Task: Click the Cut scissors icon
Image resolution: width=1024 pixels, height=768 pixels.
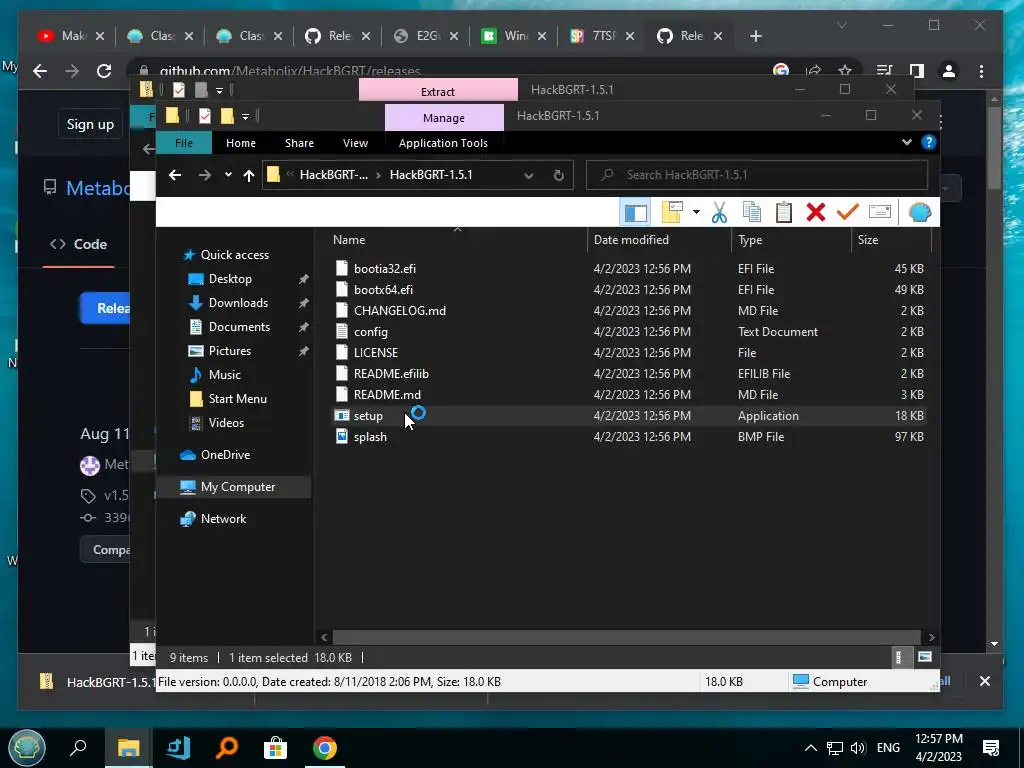Action: pyautogui.click(x=719, y=212)
